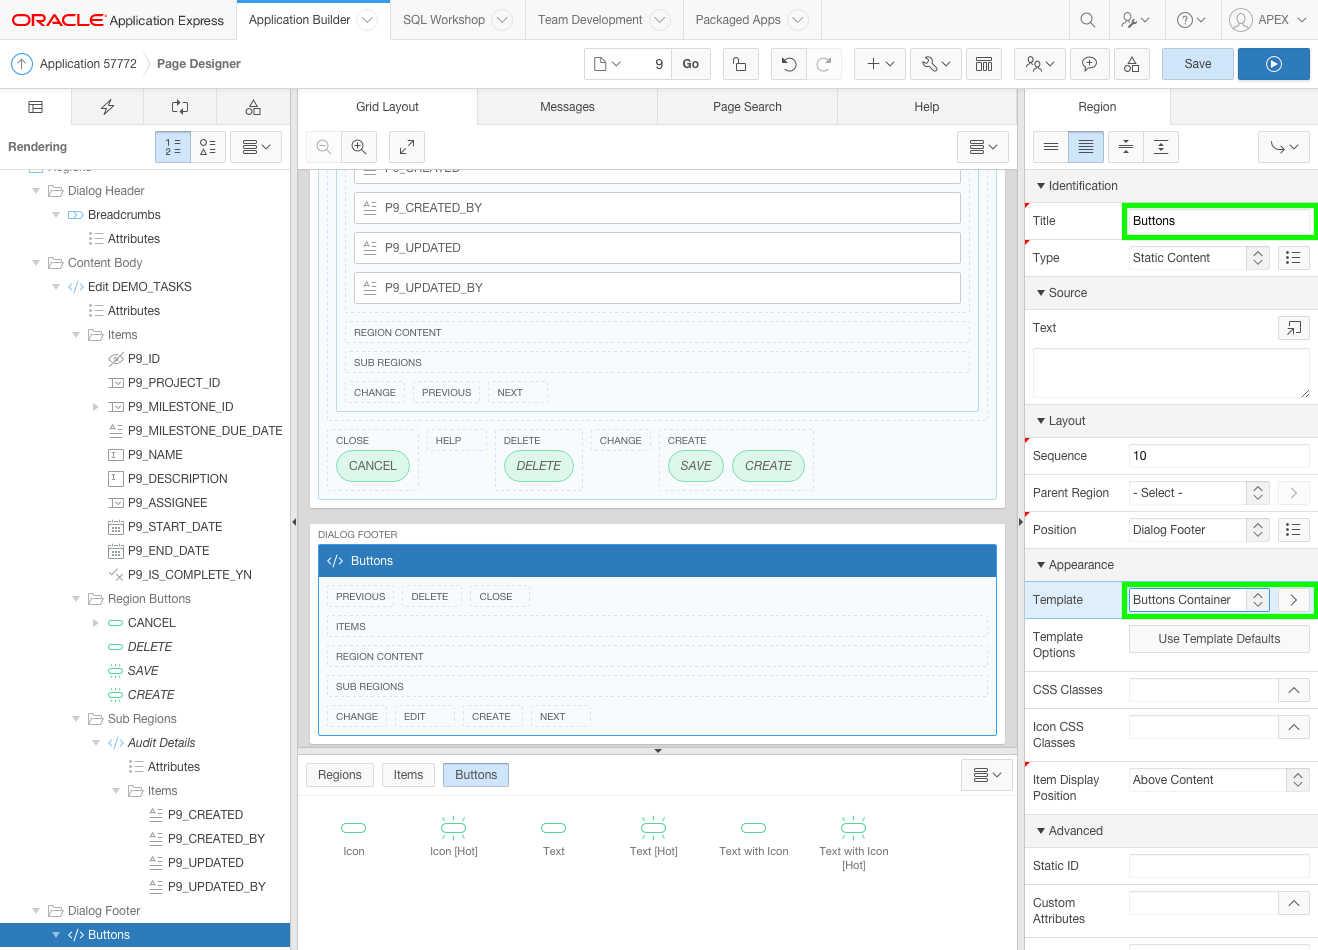The height and width of the screenshot is (950, 1318).
Task: Open the SQL Workshop menu tab
Action: [444, 20]
